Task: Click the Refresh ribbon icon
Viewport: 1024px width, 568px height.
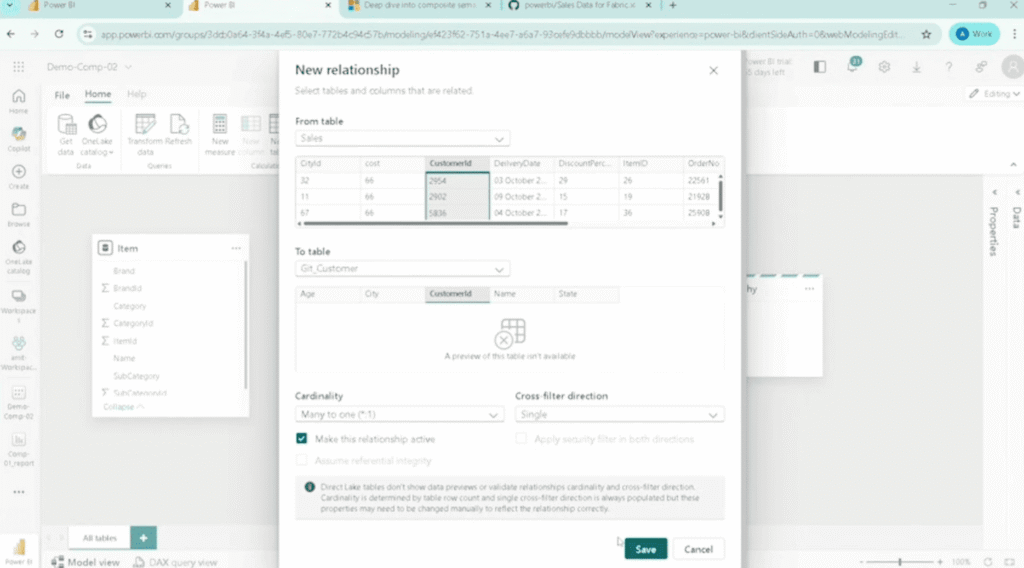Action: (x=178, y=130)
